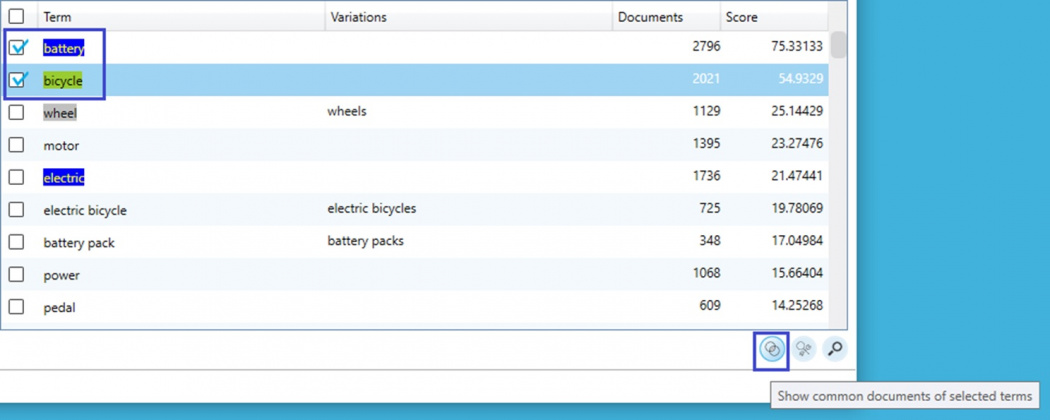Check the electric bicycle term checkbox
Viewport: 1050px width, 420px height.
tap(16, 210)
